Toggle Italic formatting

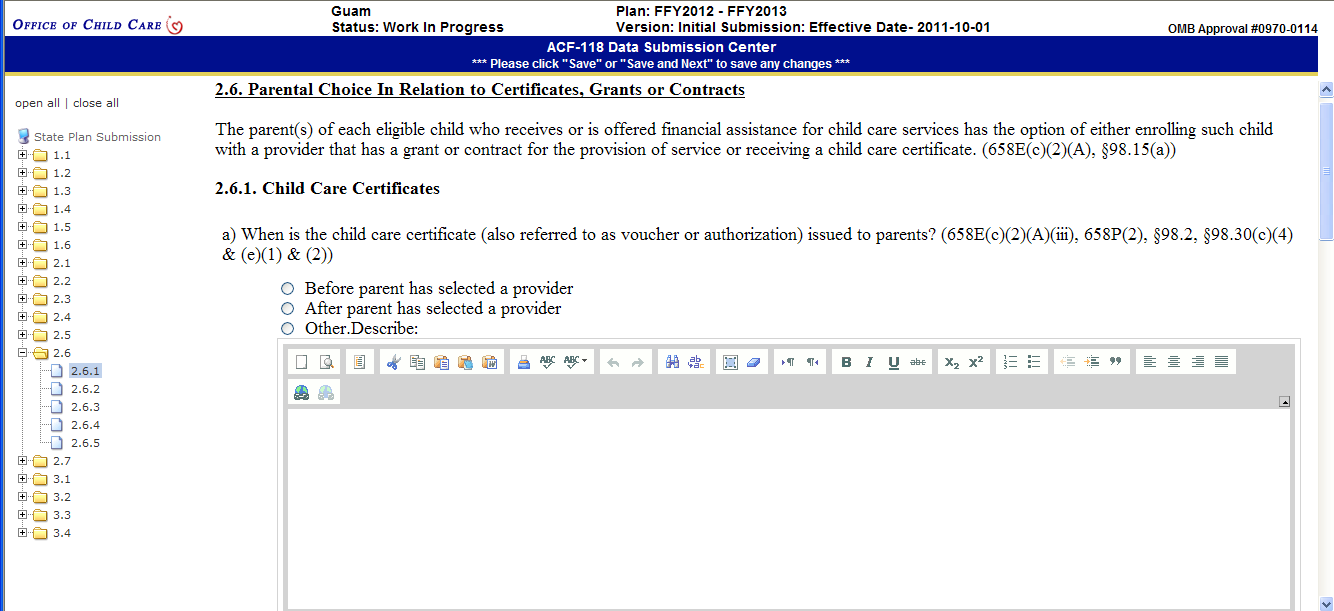click(870, 362)
